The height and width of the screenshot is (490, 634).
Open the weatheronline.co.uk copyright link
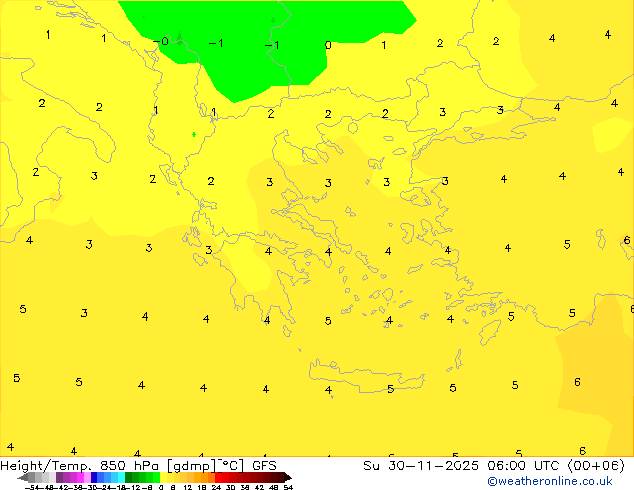(x=549, y=481)
